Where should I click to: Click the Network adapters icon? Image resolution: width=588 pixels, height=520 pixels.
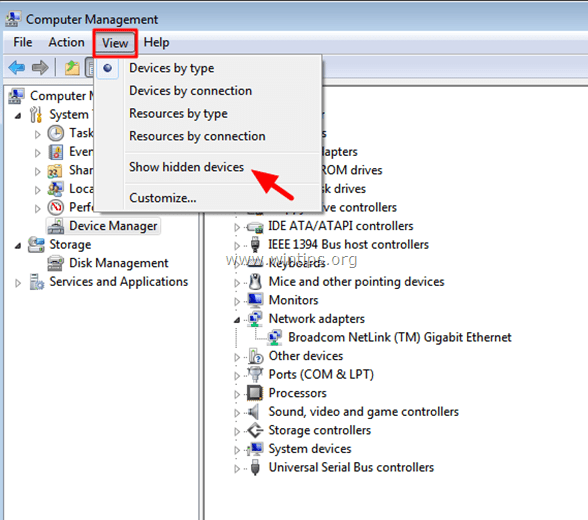(255, 319)
